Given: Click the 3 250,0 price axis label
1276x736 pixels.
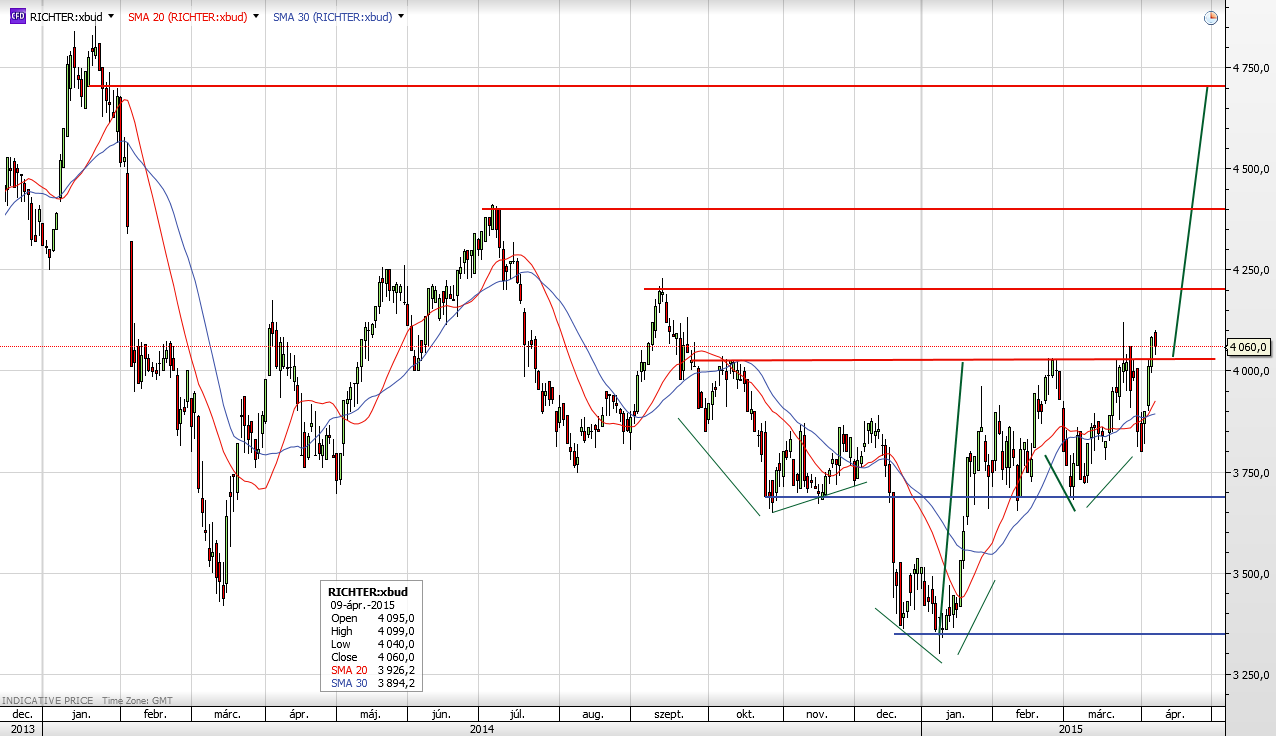Looking at the screenshot, I should click(1252, 675).
